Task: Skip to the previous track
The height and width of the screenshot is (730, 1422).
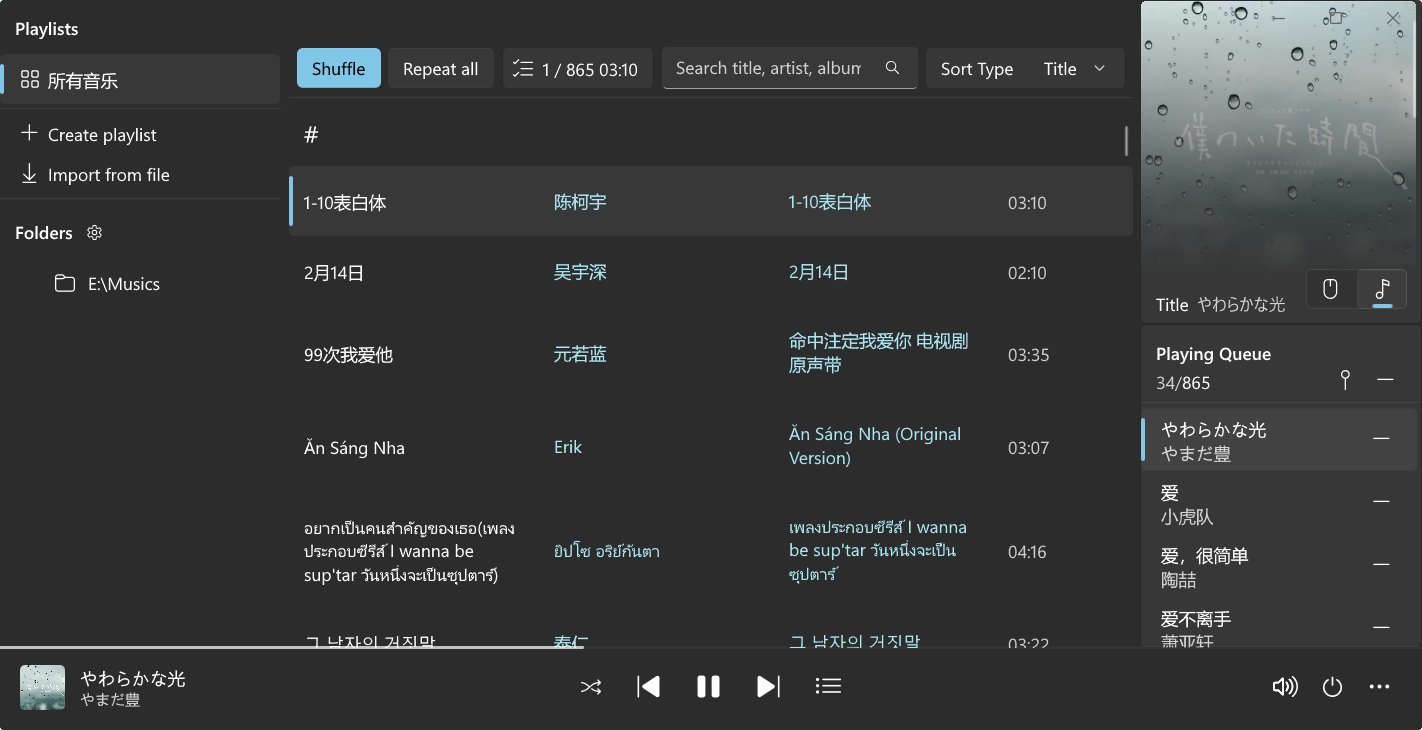Action: 648,687
